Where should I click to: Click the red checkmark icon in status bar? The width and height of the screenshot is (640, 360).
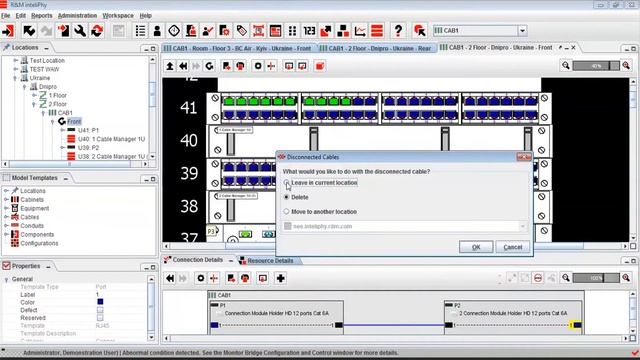coord(635,352)
